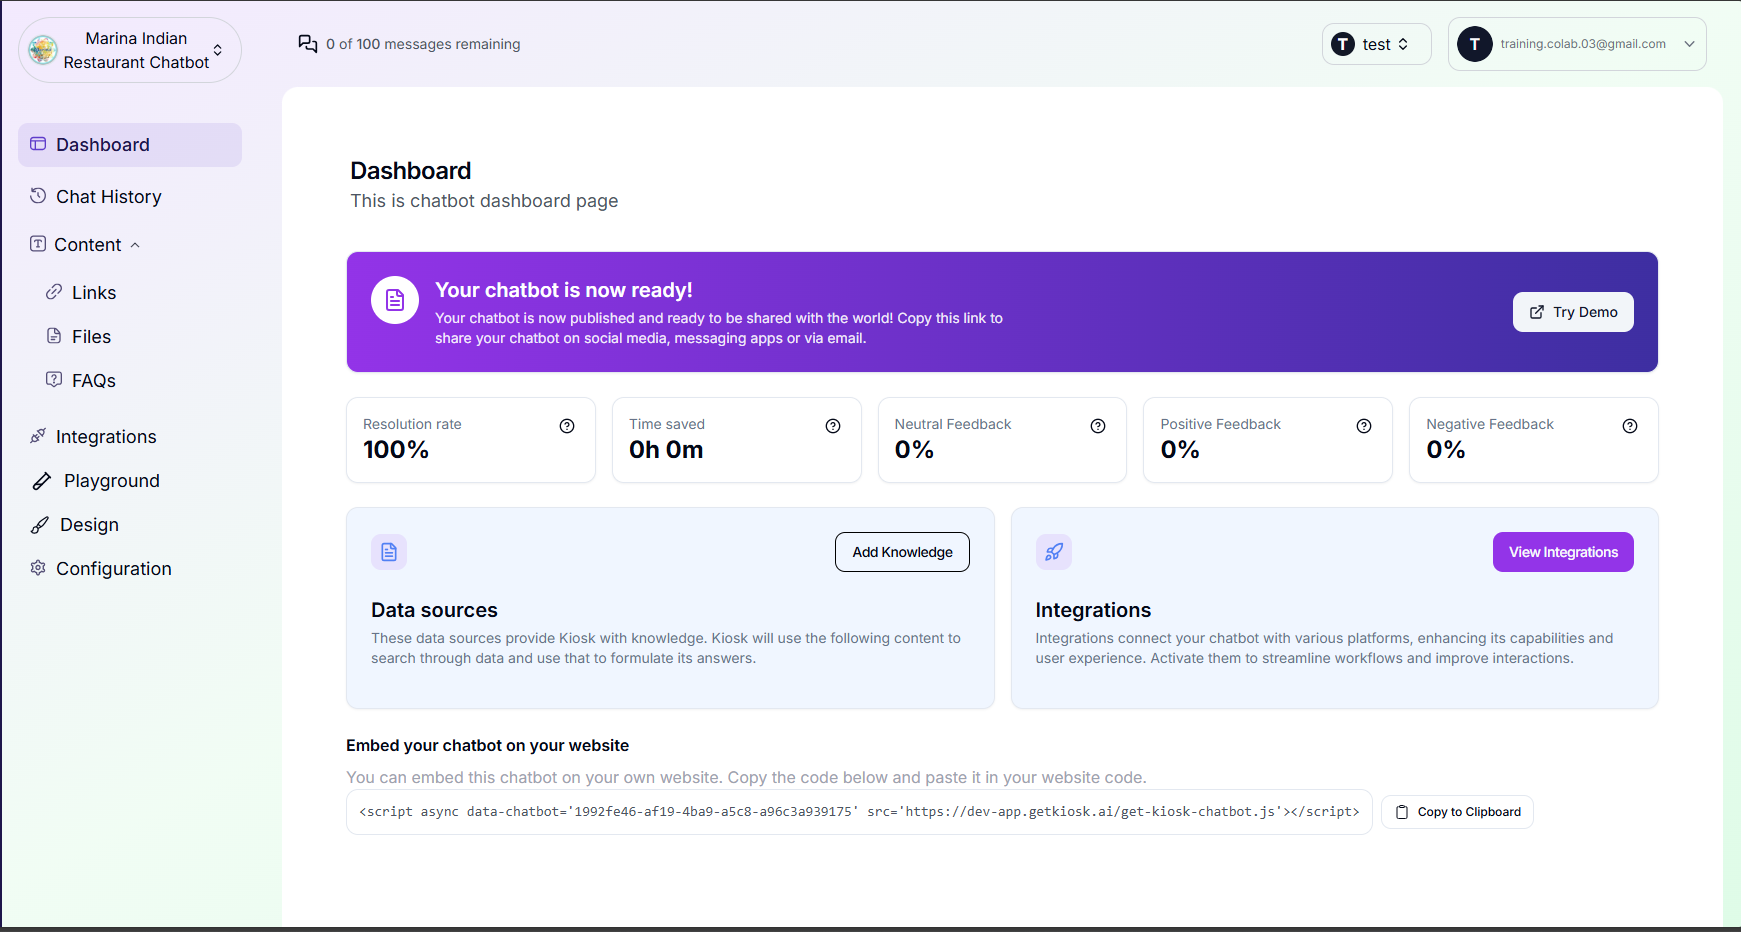Click the Data sources document icon
The height and width of the screenshot is (932, 1741).
click(389, 552)
